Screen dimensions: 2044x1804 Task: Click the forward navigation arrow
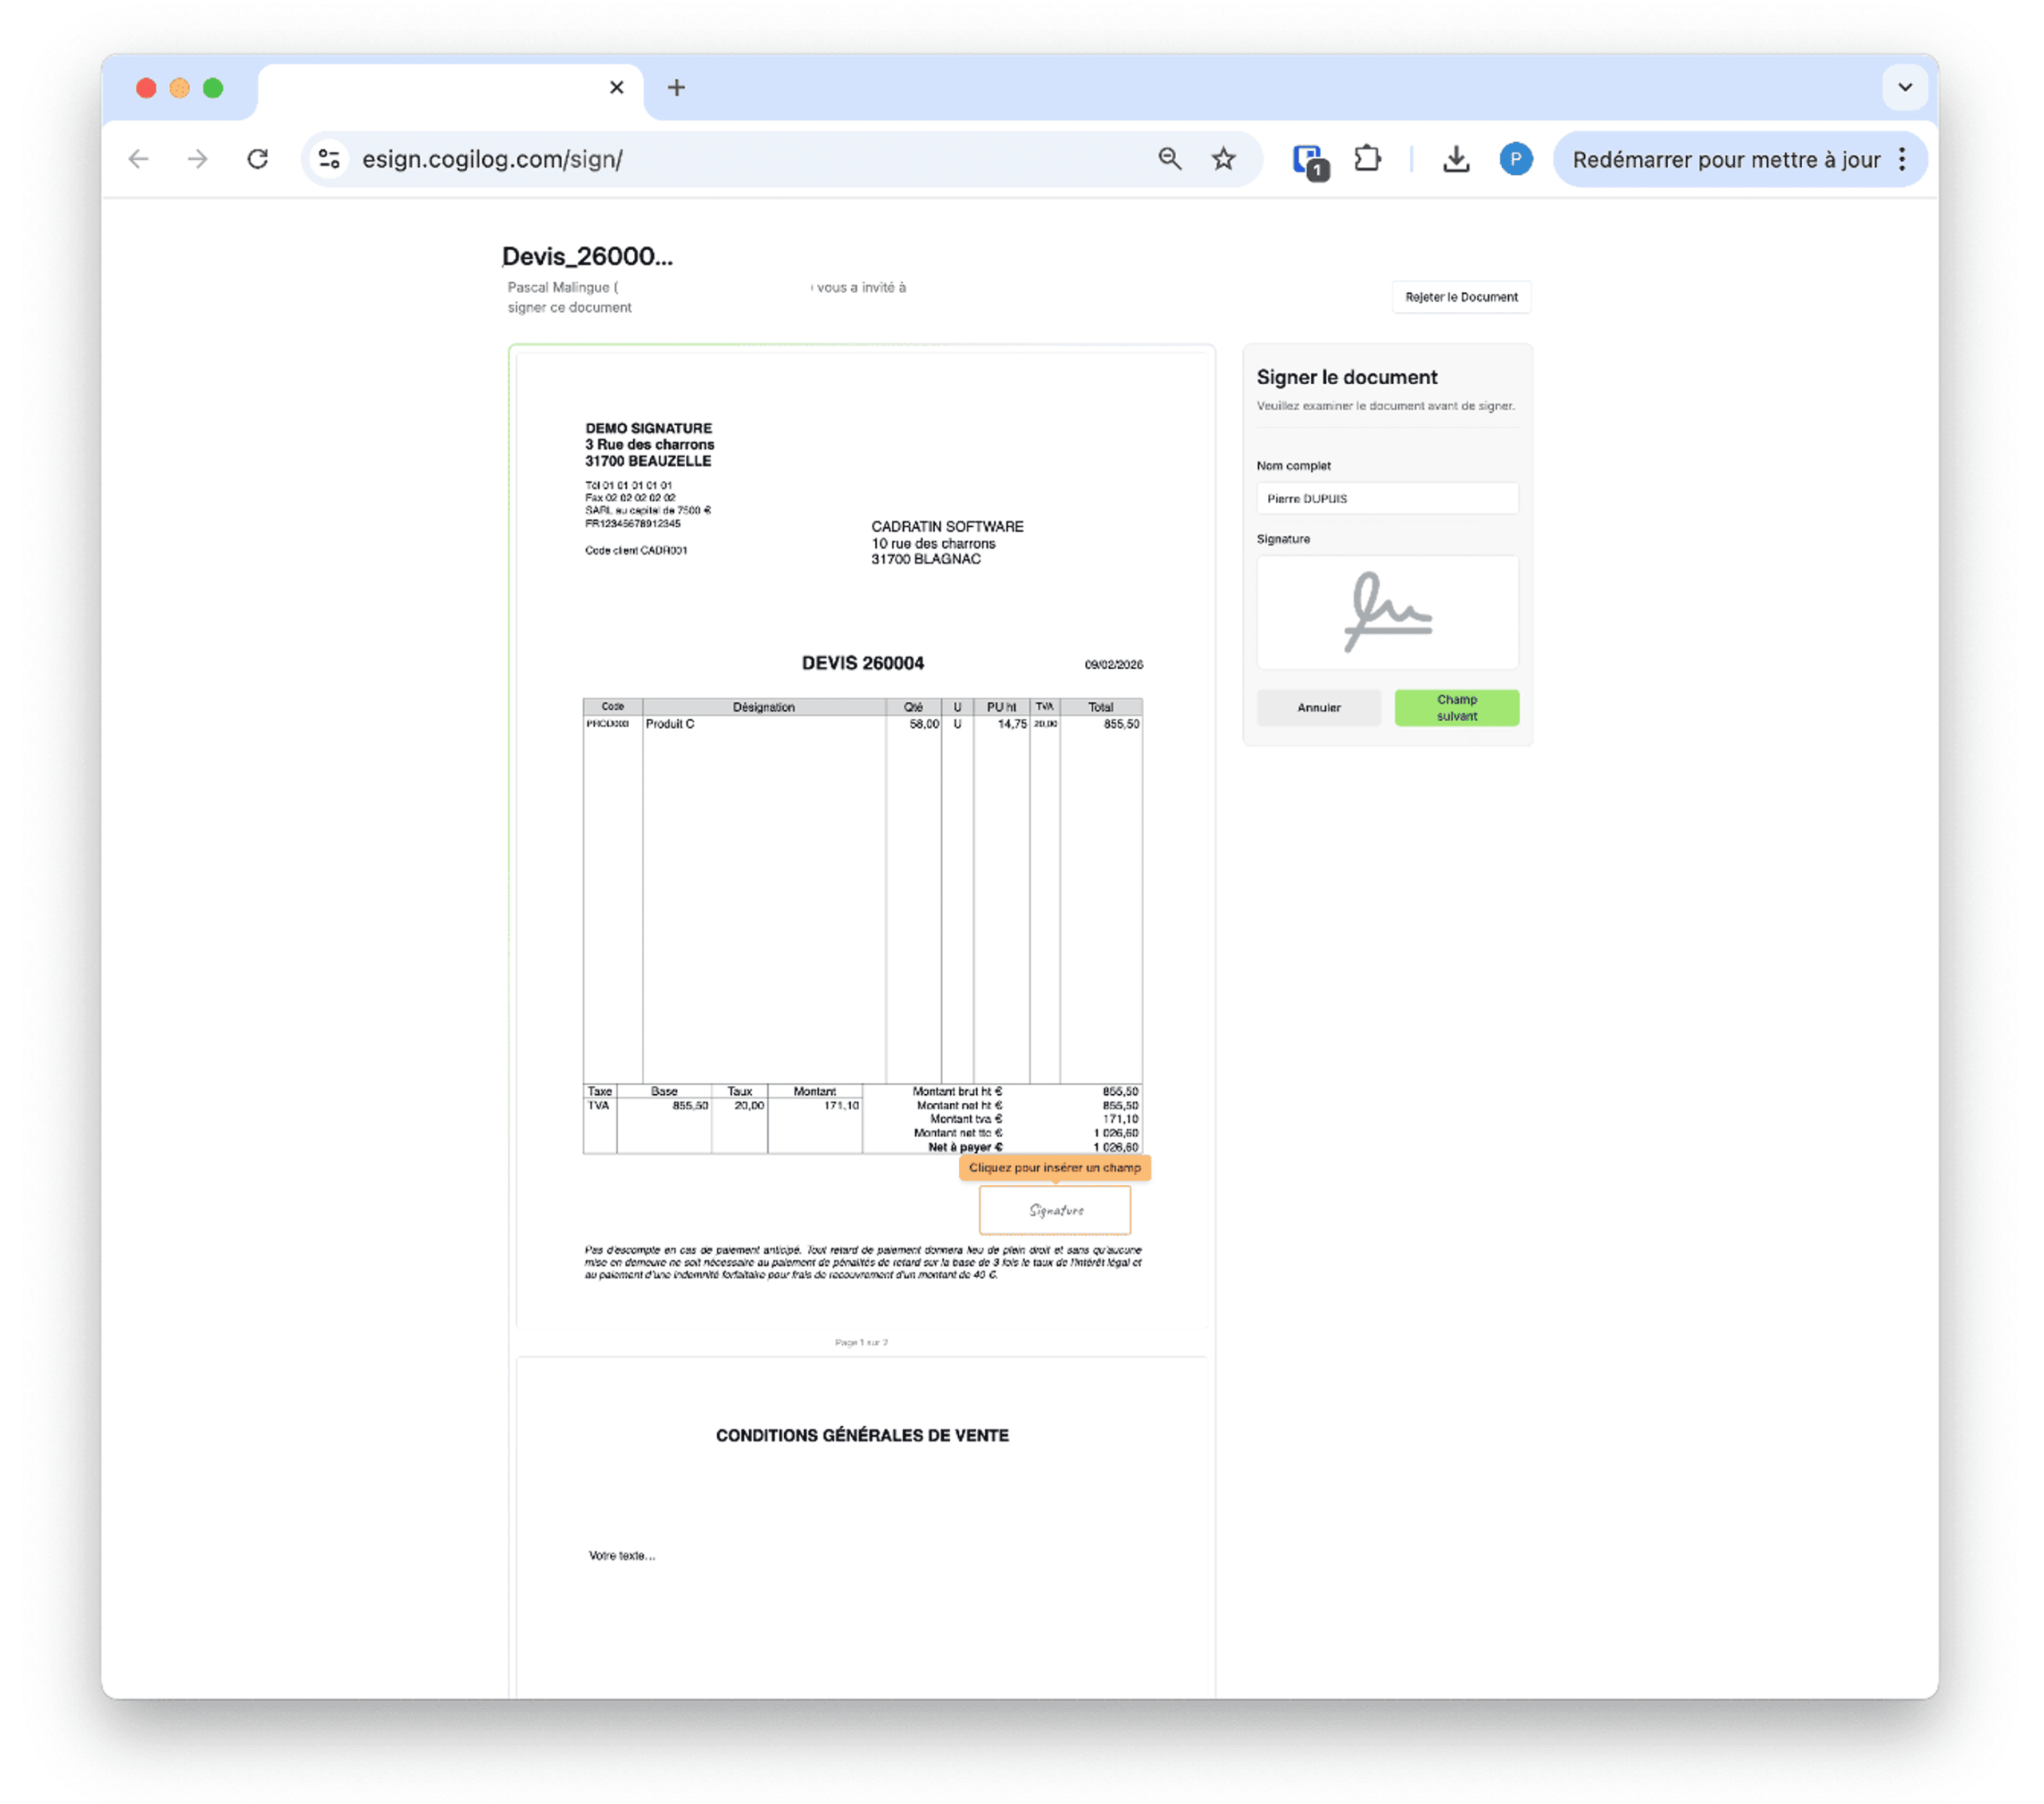click(x=198, y=159)
